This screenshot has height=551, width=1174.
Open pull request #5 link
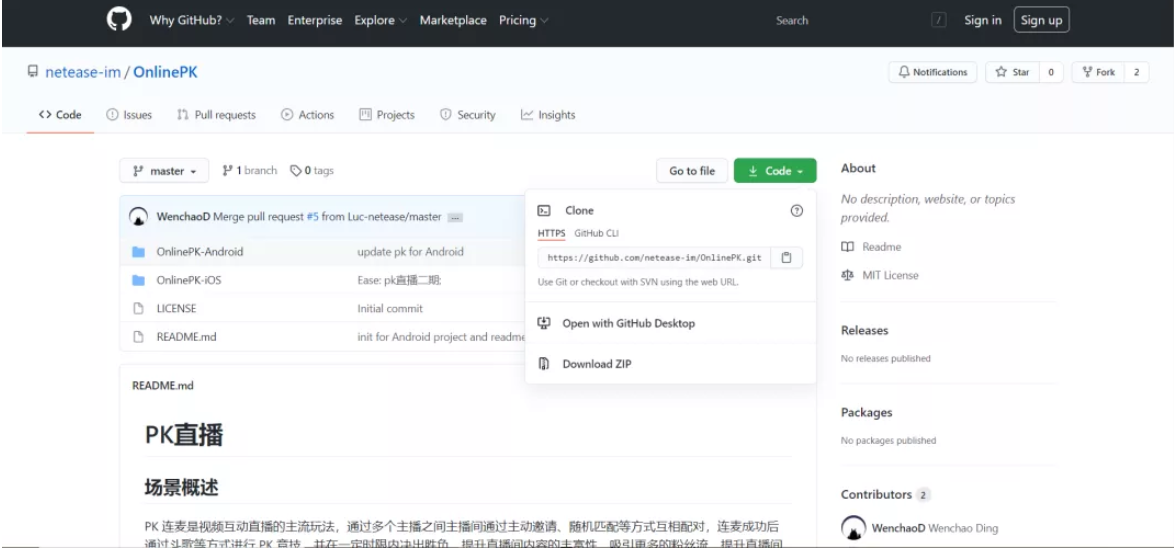[x=313, y=217]
